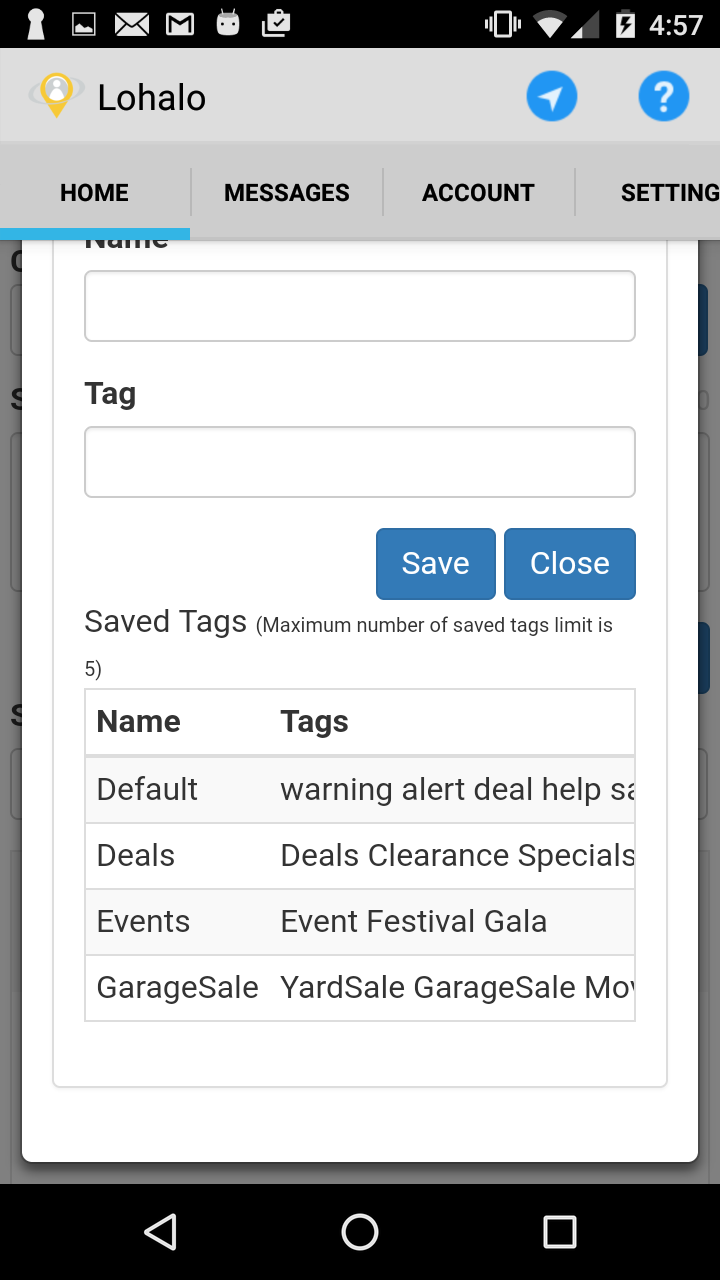Switch to the Messages tab
Screen dimensions: 720x1280
pyautogui.click(x=287, y=193)
